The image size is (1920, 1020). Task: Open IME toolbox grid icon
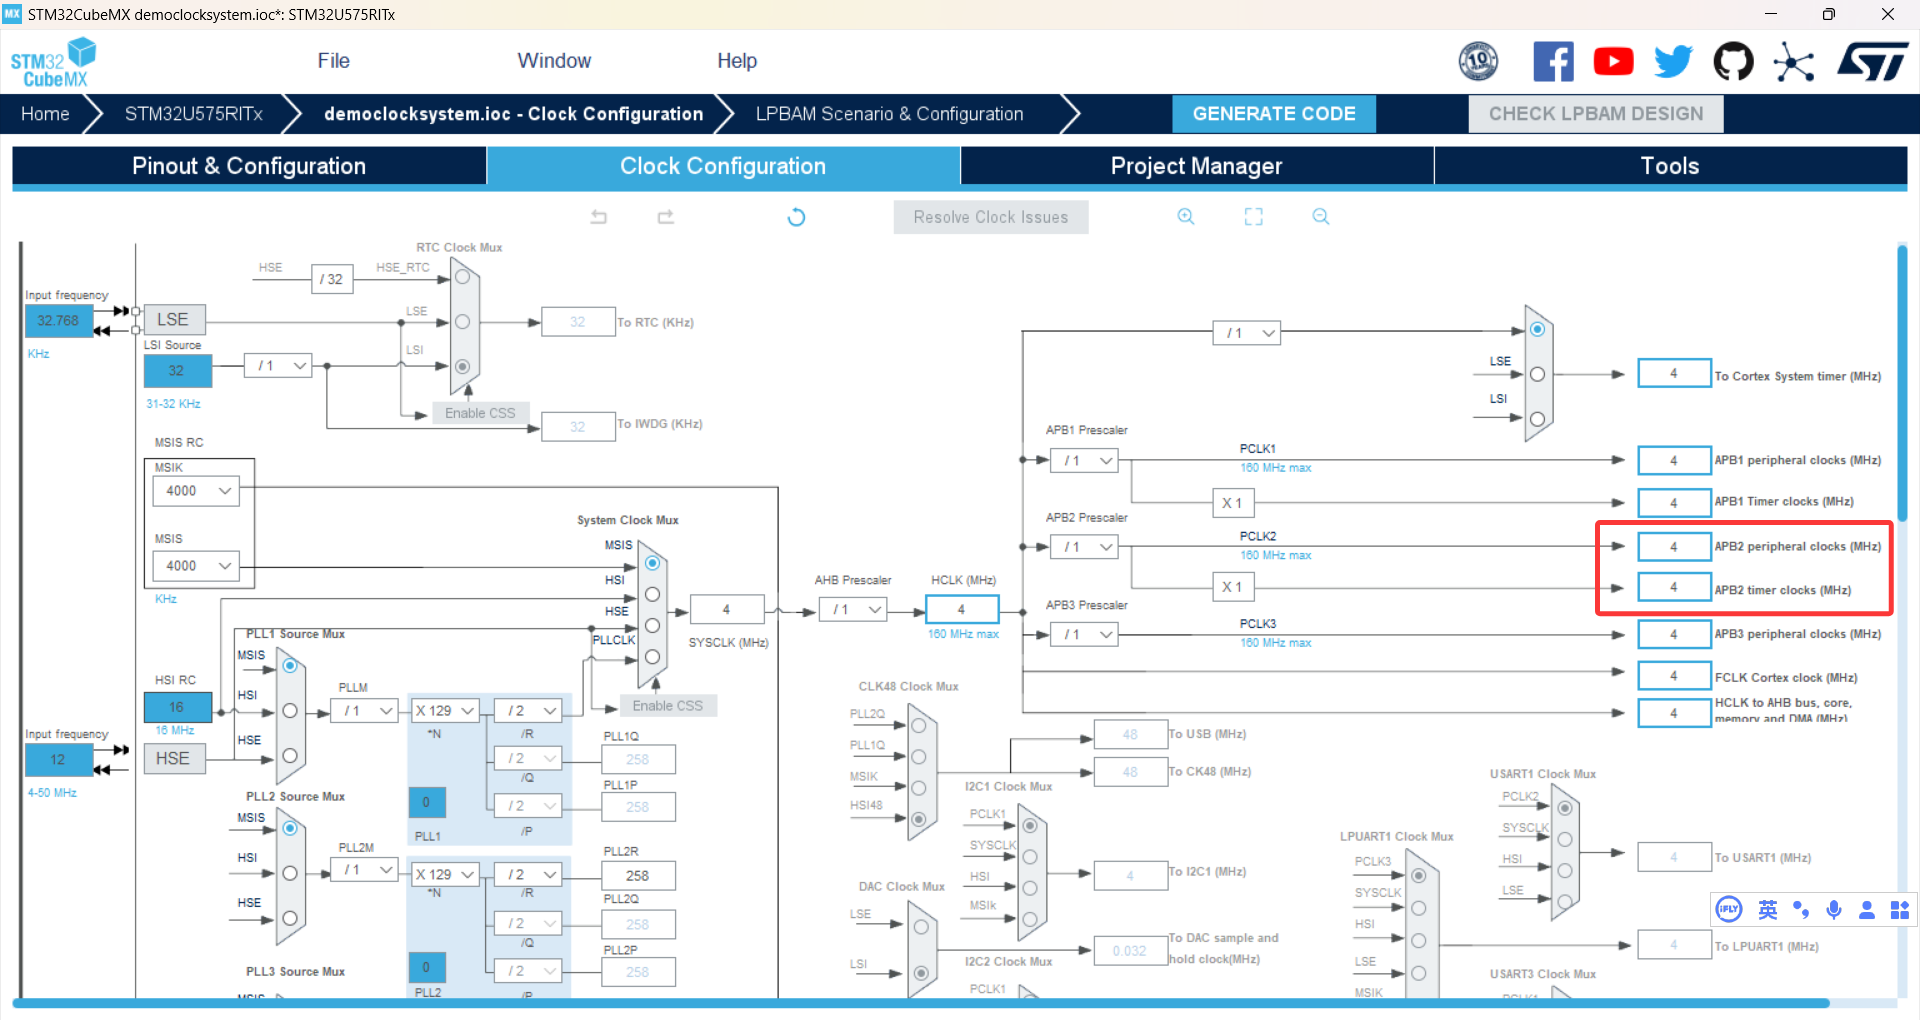pyautogui.click(x=1900, y=909)
